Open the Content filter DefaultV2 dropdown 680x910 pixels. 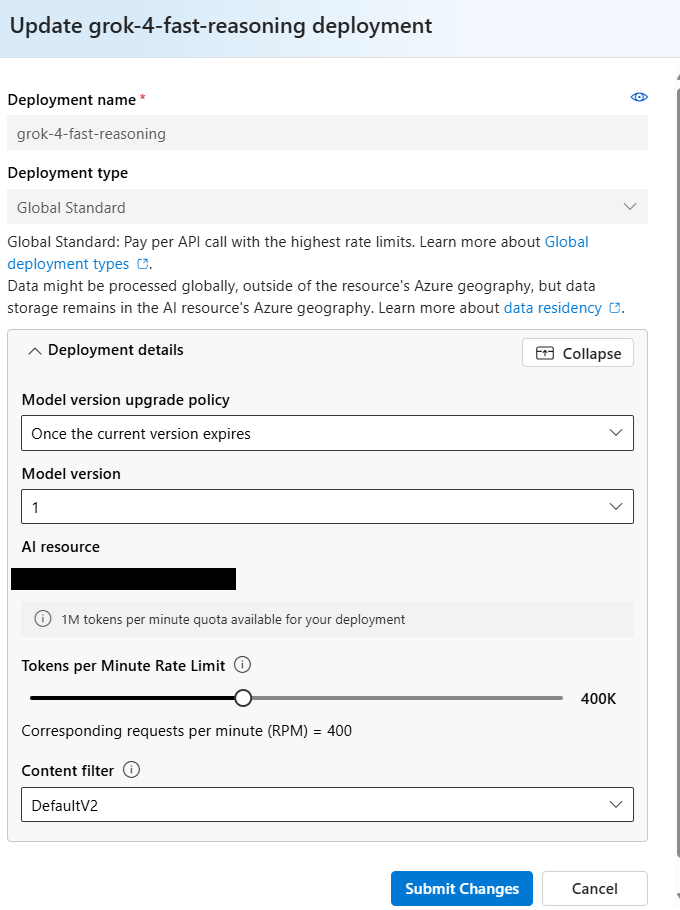(327, 804)
